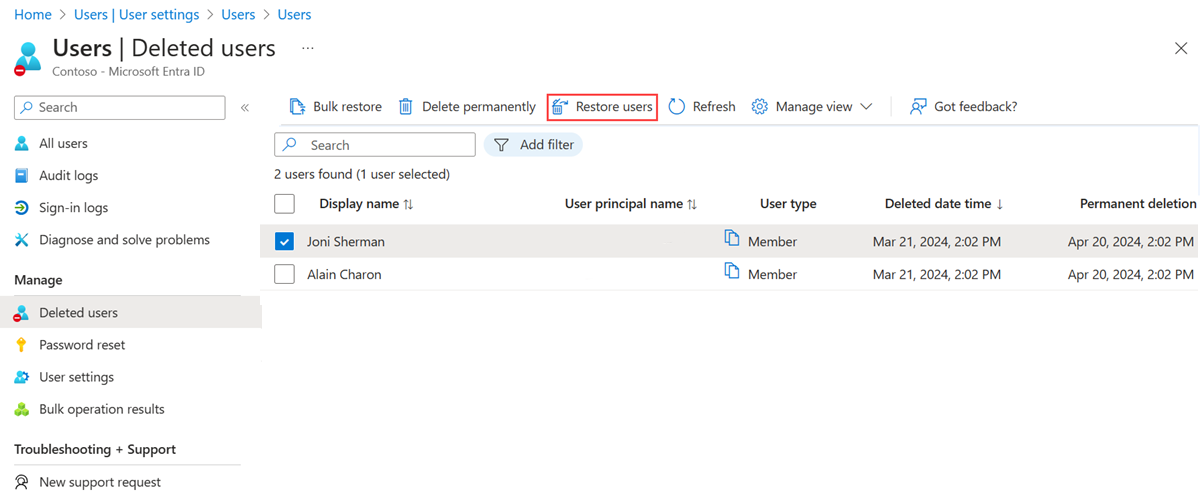Uncheck the Joni Sherman checkbox
This screenshot has width=1200, height=499.
tap(284, 241)
